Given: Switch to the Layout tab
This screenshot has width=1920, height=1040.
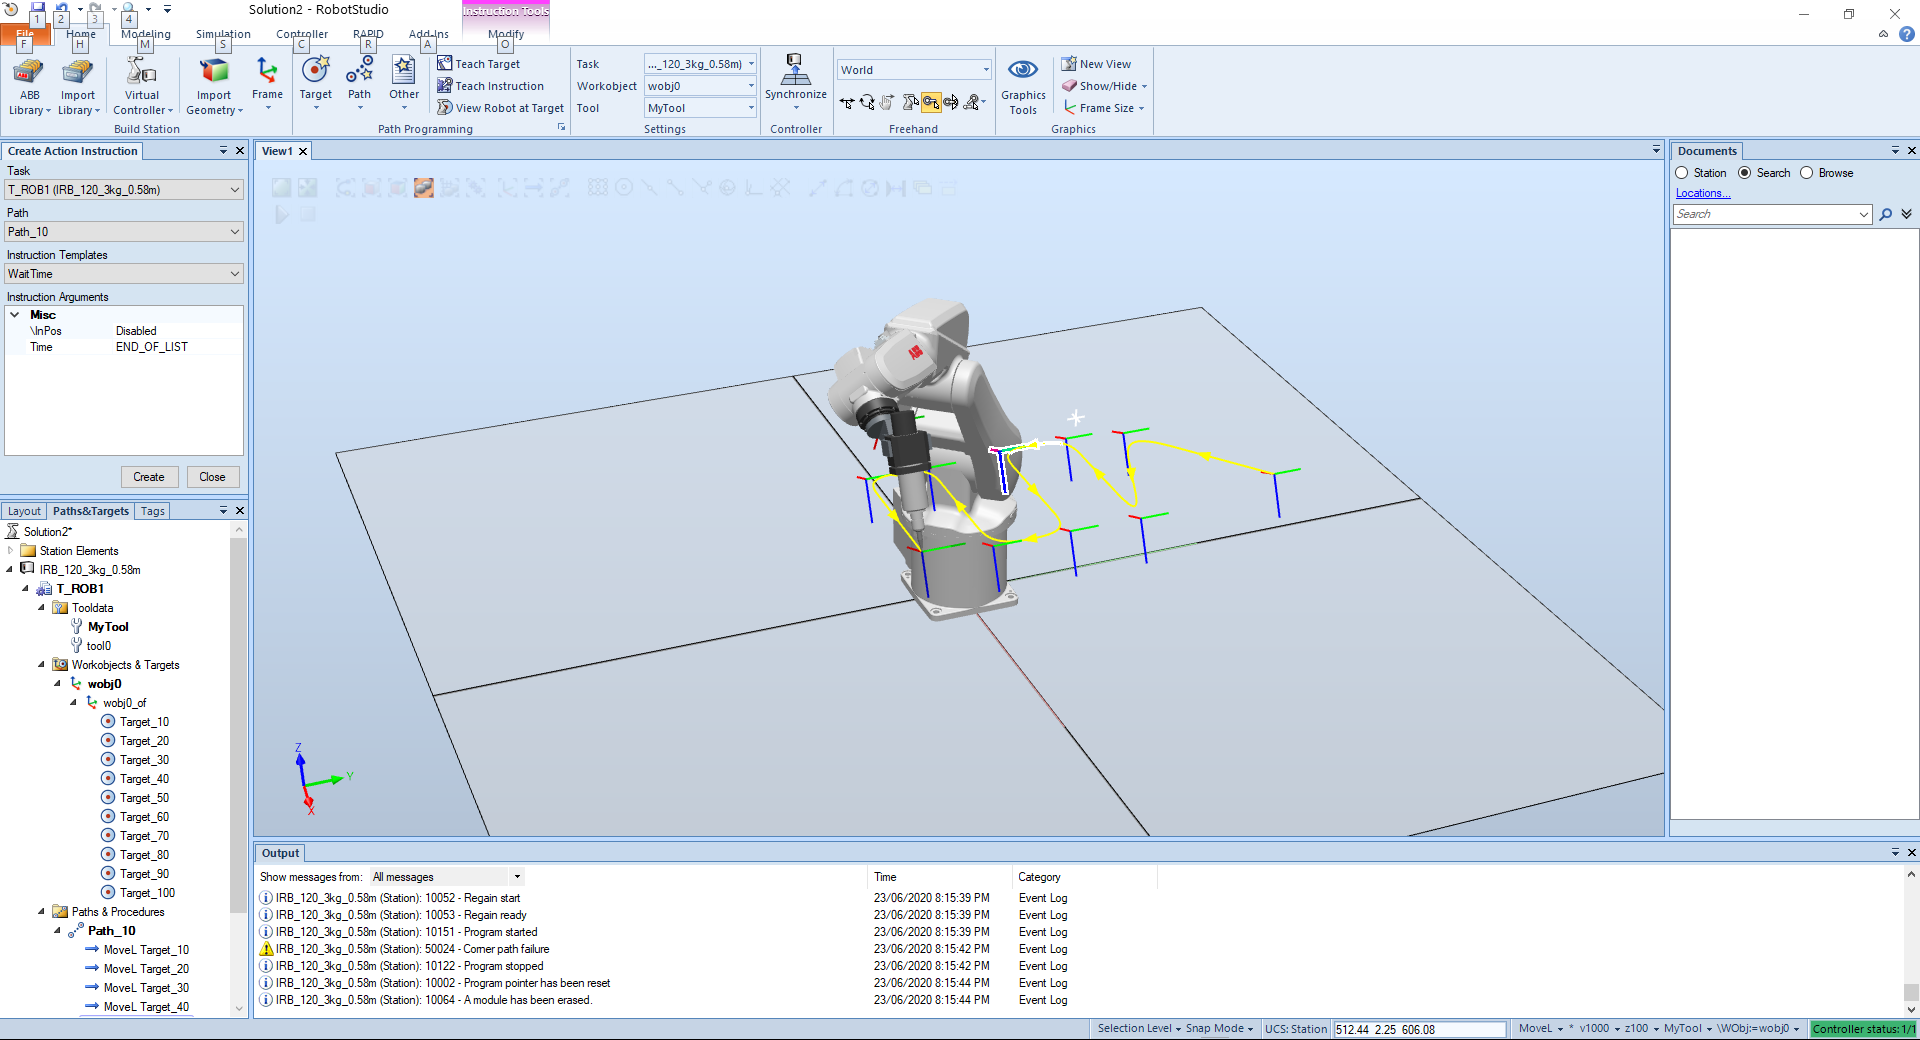Looking at the screenshot, I should click(x=25, y=511).
